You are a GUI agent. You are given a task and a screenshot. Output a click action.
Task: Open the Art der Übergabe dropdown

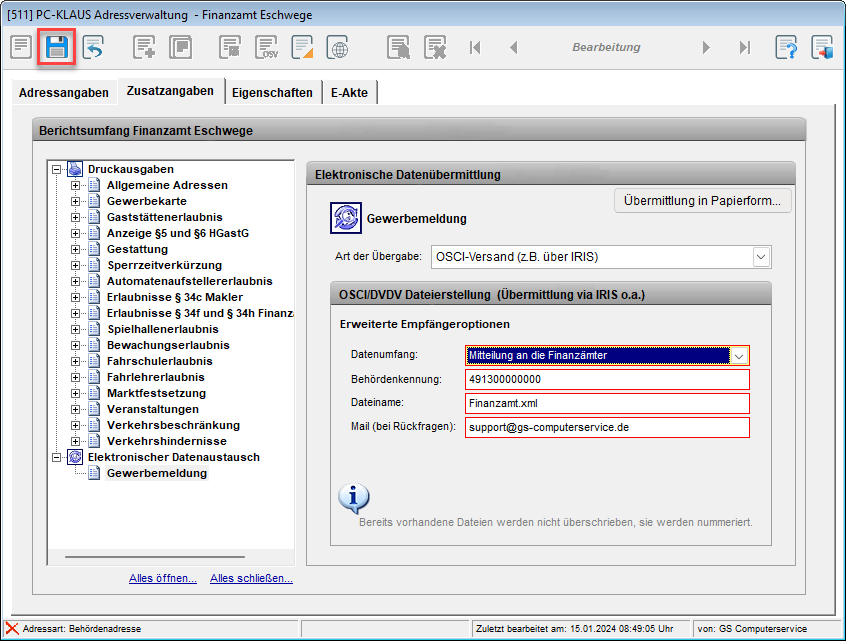pyautogui.click(x=761, y=257)
